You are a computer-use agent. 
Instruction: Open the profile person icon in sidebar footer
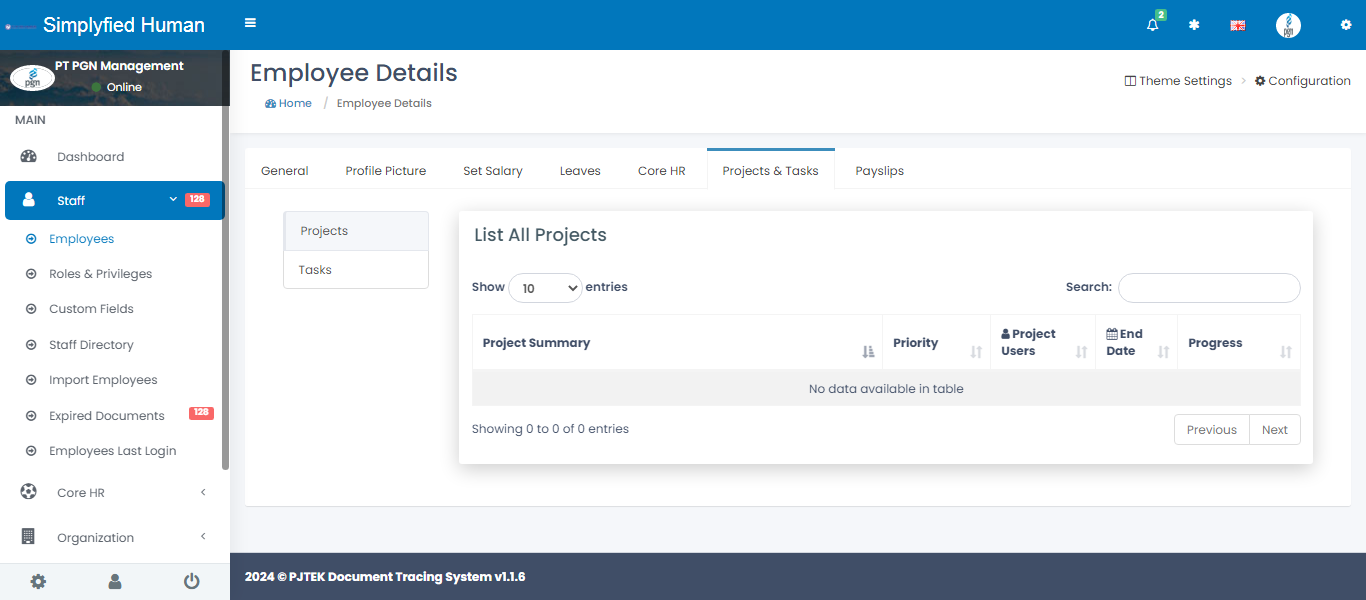click(x=115, y=581)
